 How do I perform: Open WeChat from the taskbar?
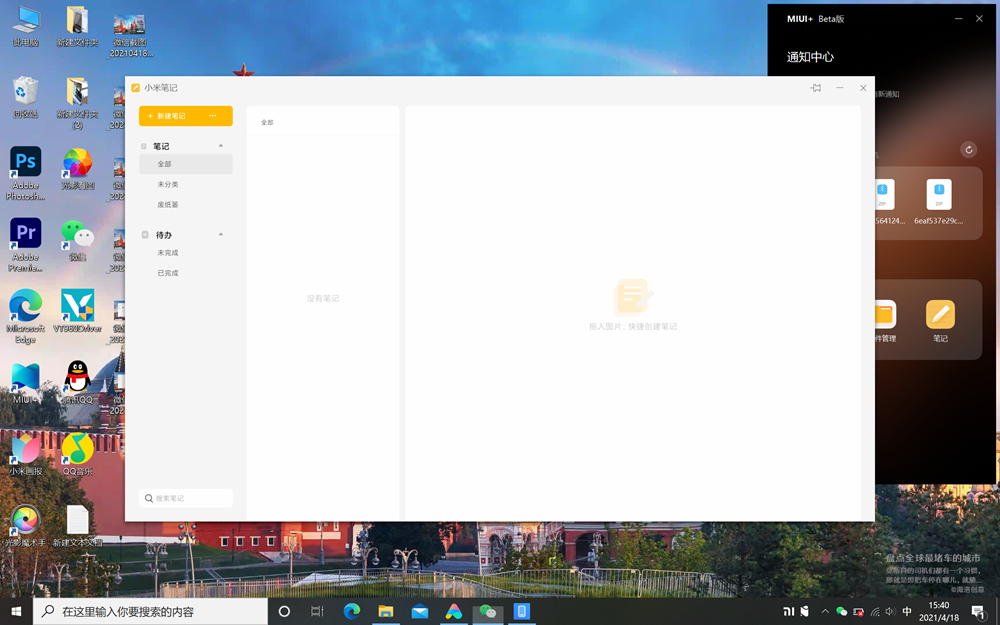(488, 611)
